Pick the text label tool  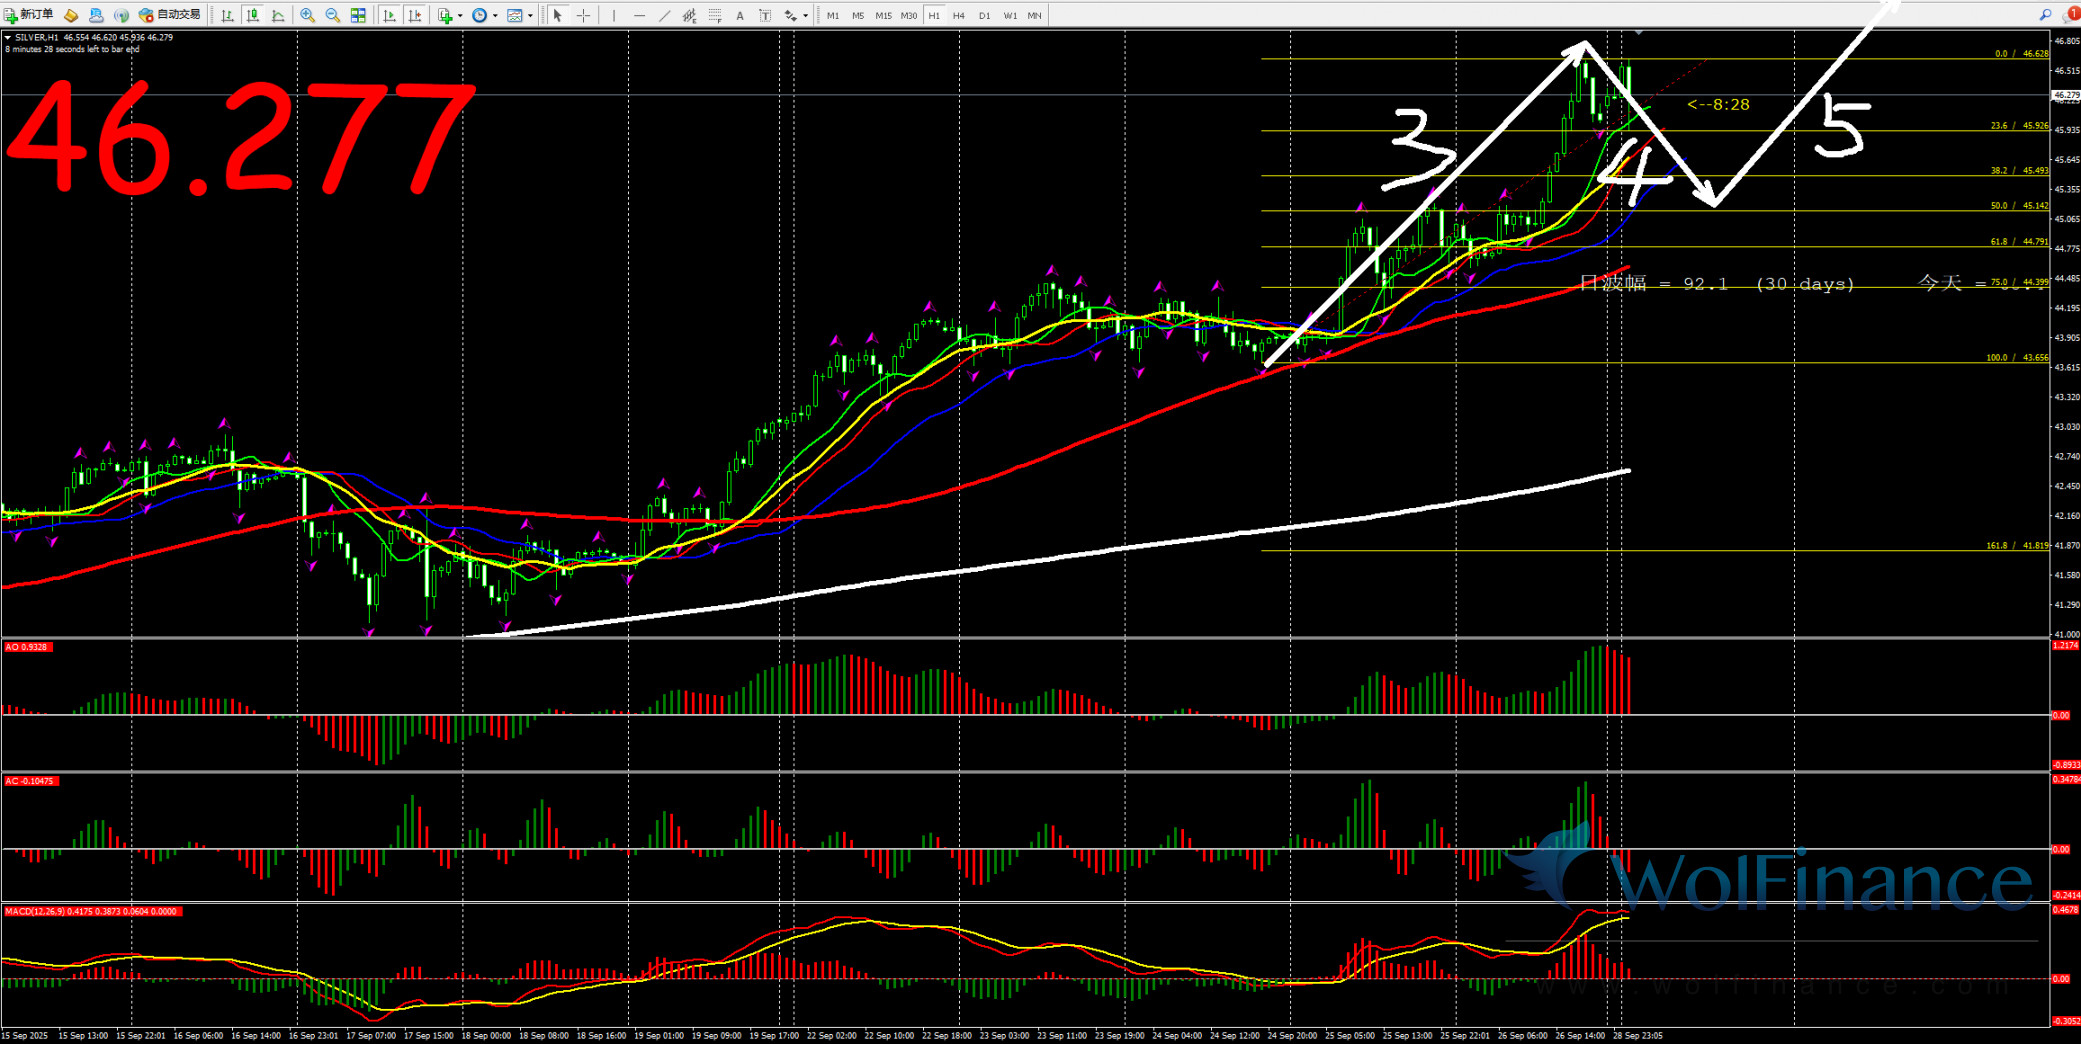740,15
